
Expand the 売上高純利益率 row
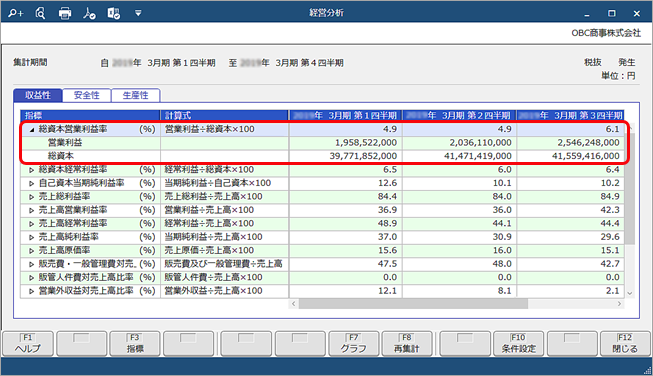pos(32,237)
